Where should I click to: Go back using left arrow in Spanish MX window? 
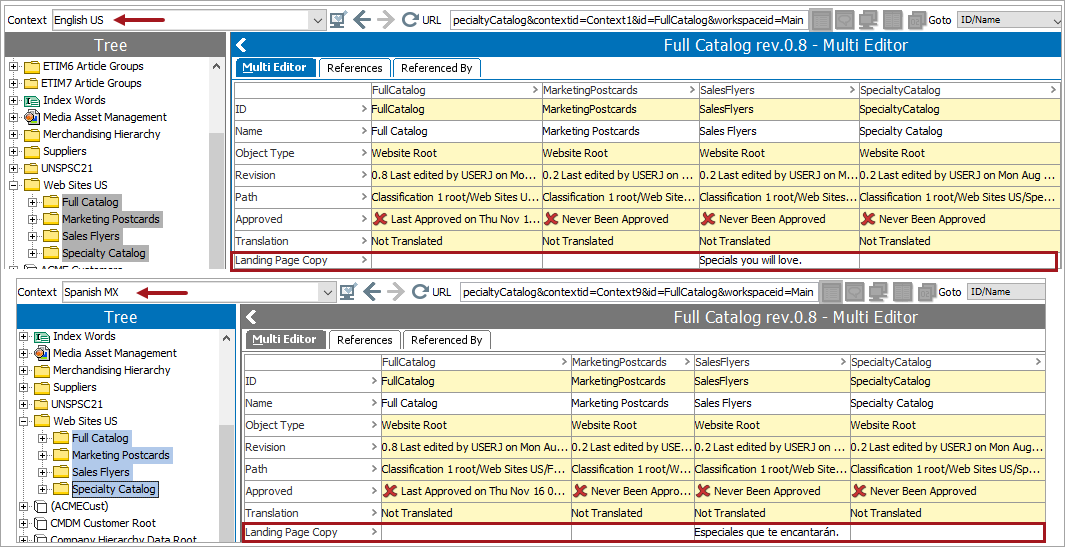point(372,292)
